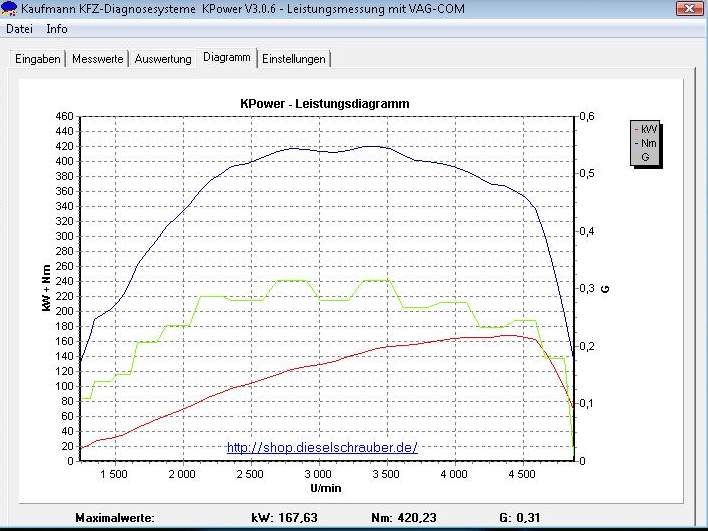Go to the Einstellungen tab

pyautogui.click(x=294, y=59)
